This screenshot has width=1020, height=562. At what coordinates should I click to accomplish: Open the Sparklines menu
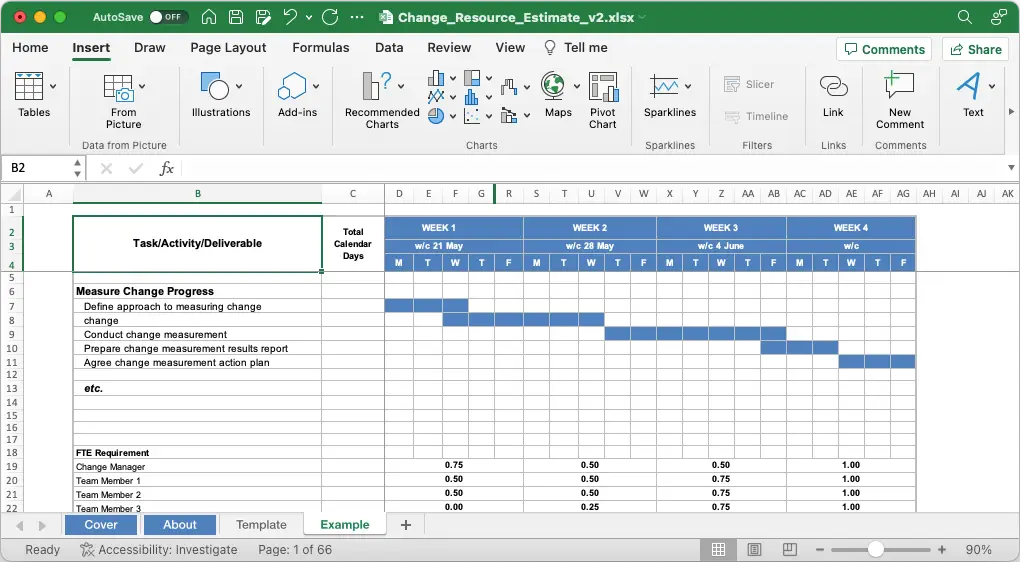670,95
